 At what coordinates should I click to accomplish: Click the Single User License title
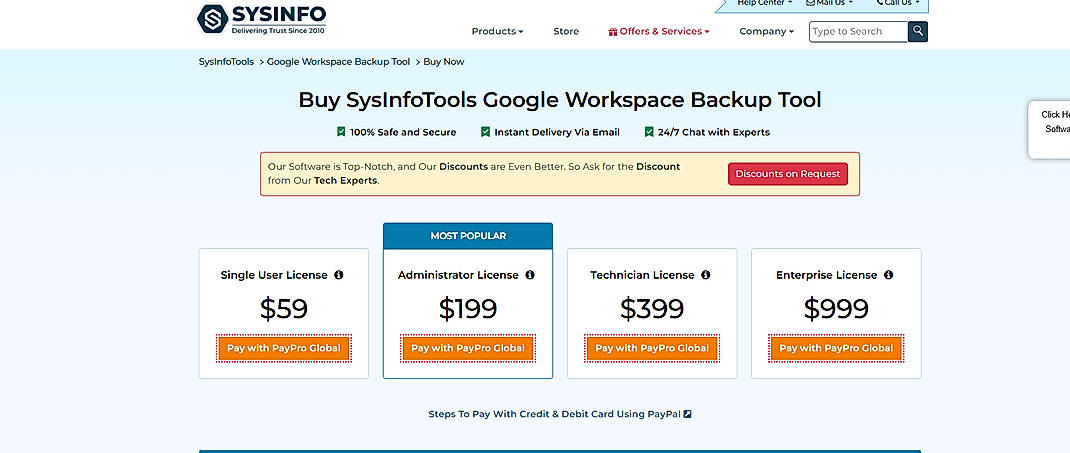(274, 275)
